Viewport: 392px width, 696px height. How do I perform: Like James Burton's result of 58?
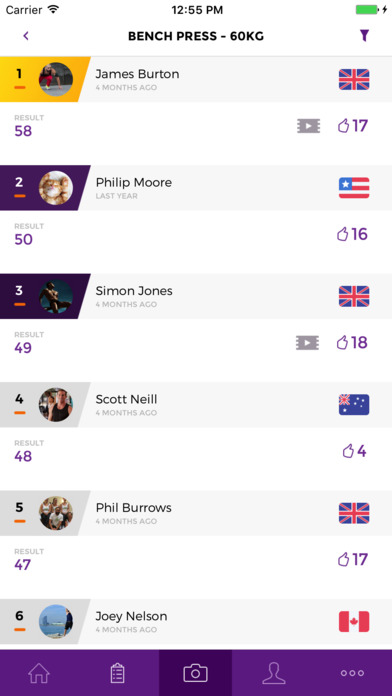[353, 126]
